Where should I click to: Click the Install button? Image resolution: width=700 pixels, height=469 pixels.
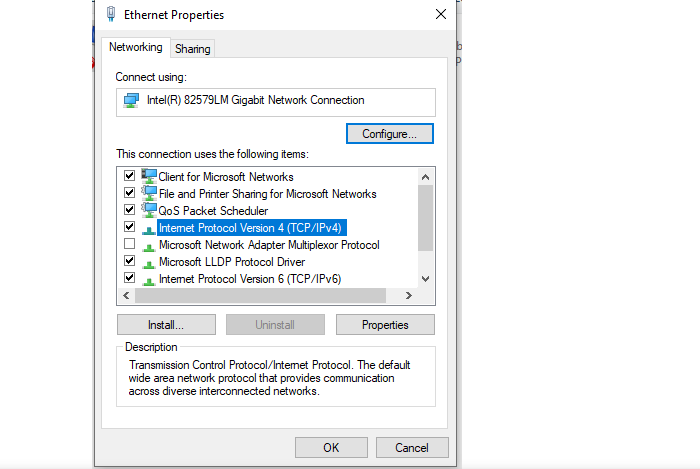166,325
